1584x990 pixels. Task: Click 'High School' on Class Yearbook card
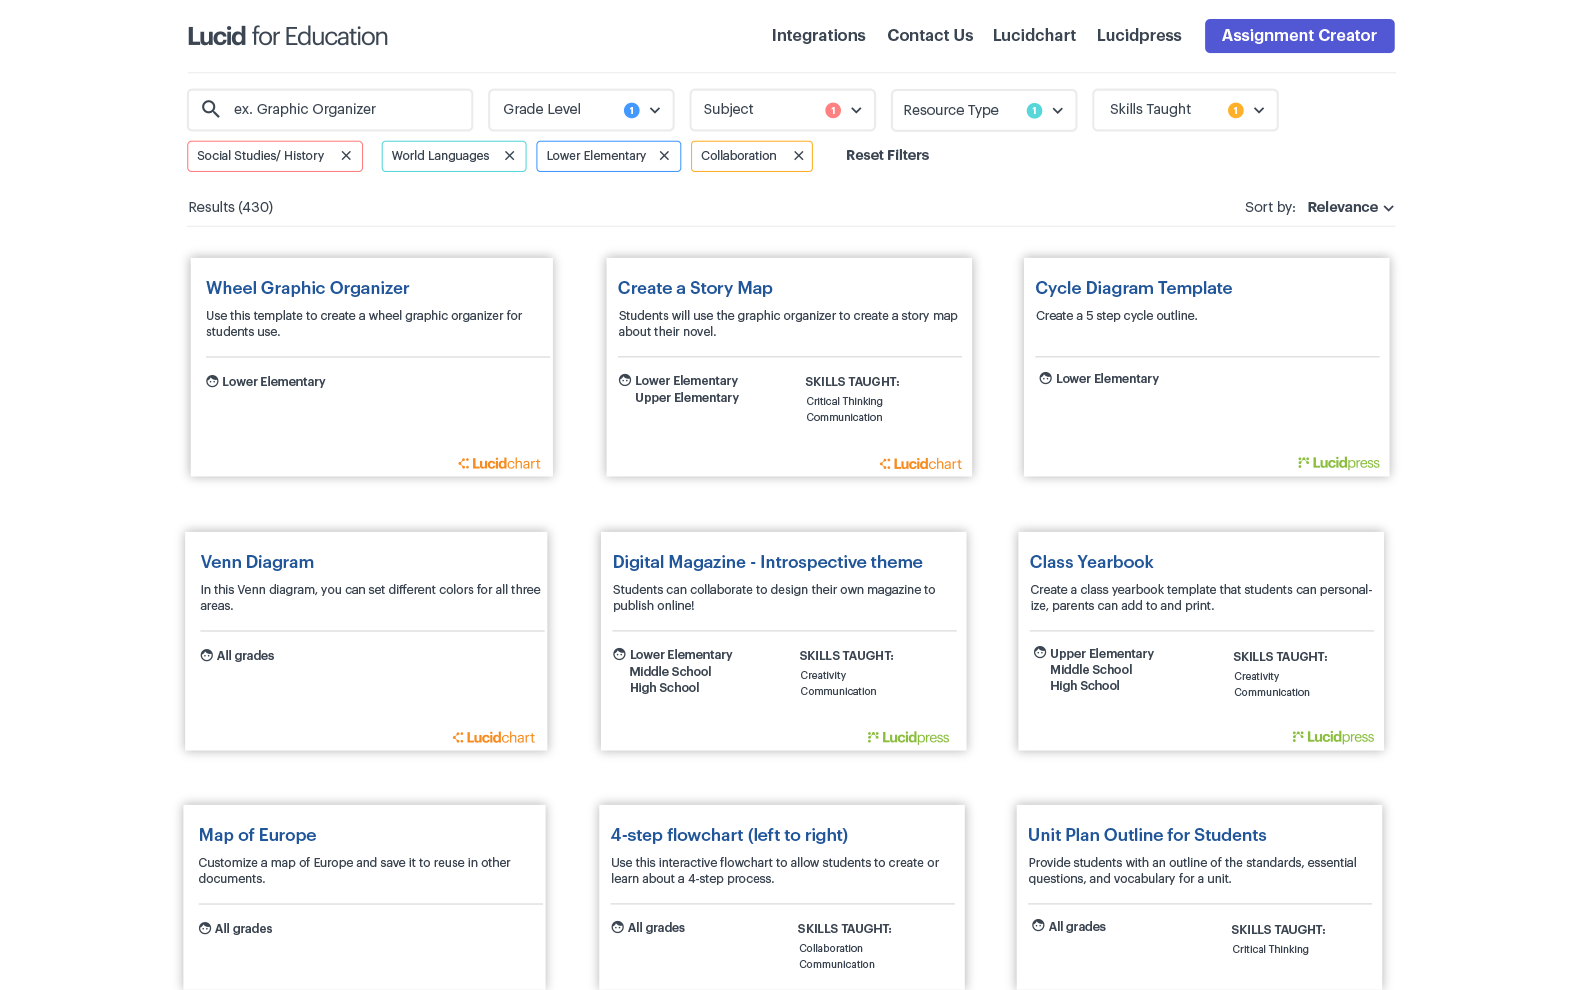coord(1085,686)
